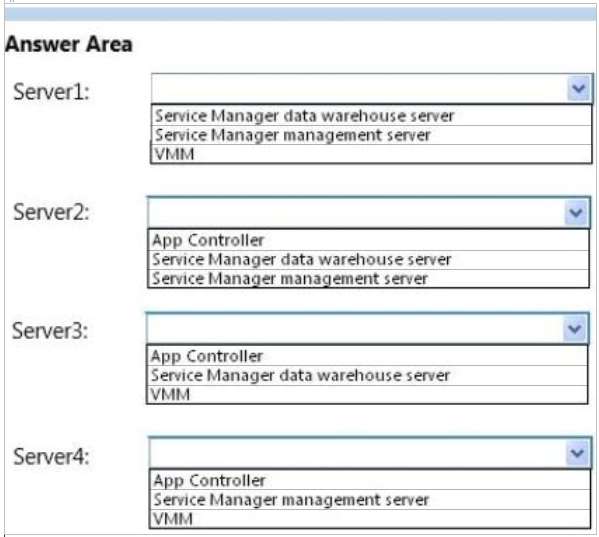Choose VMM in the Server4 list

click(370, 519)
